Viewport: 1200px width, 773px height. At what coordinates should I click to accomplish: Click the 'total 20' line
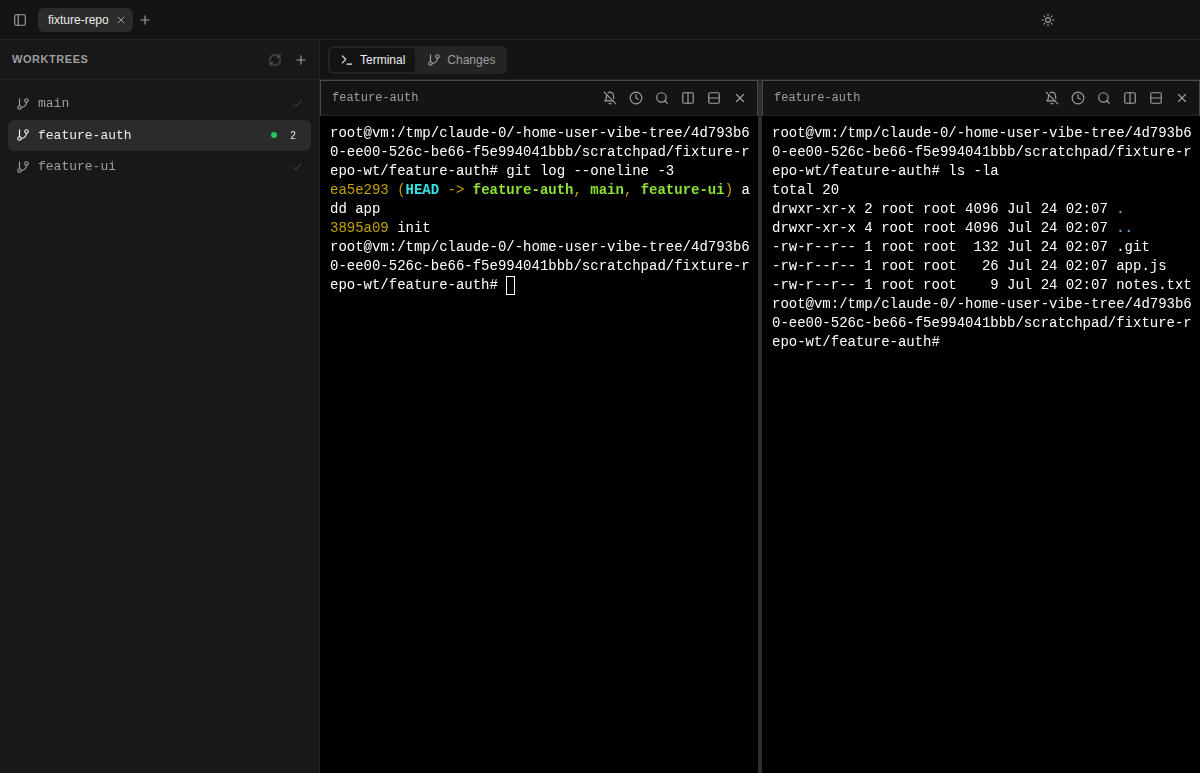[805, 190]
